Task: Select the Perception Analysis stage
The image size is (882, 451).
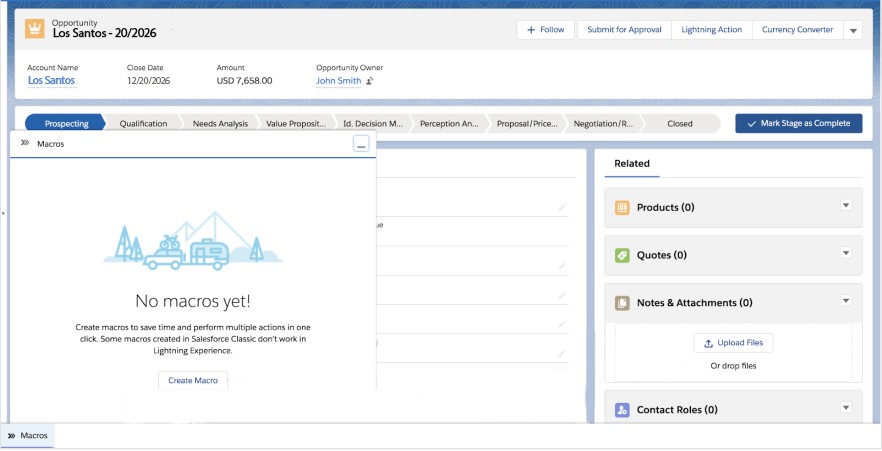Action: (x=449, y=124)
